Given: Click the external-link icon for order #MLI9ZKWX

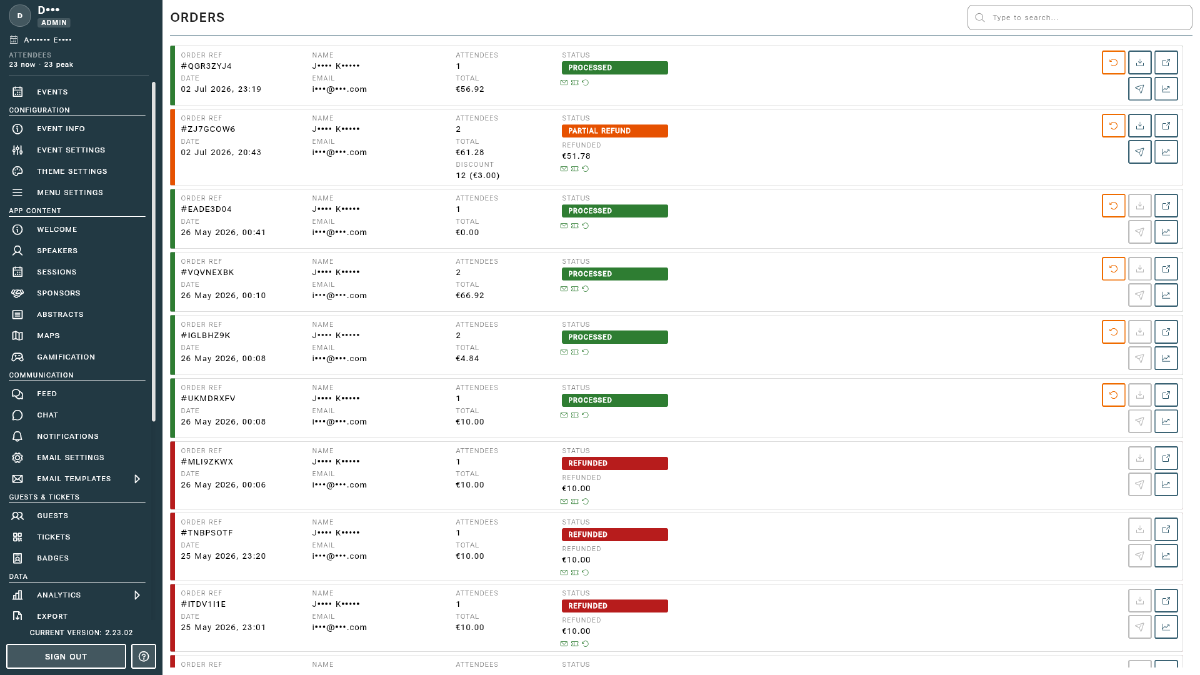Looking at the screenshot, I should (x=1166, y=458).
